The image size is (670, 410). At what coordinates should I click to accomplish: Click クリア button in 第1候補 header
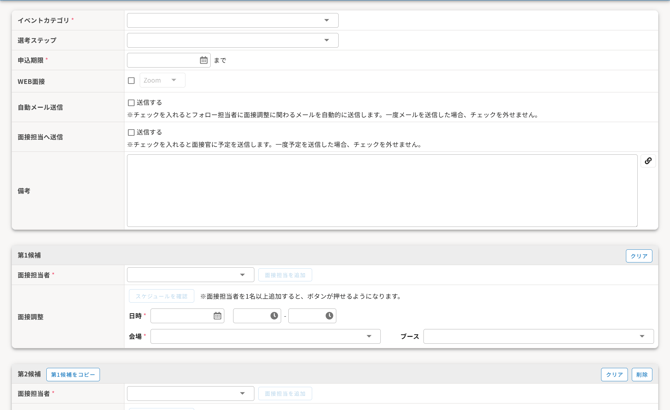click(639, 256)
